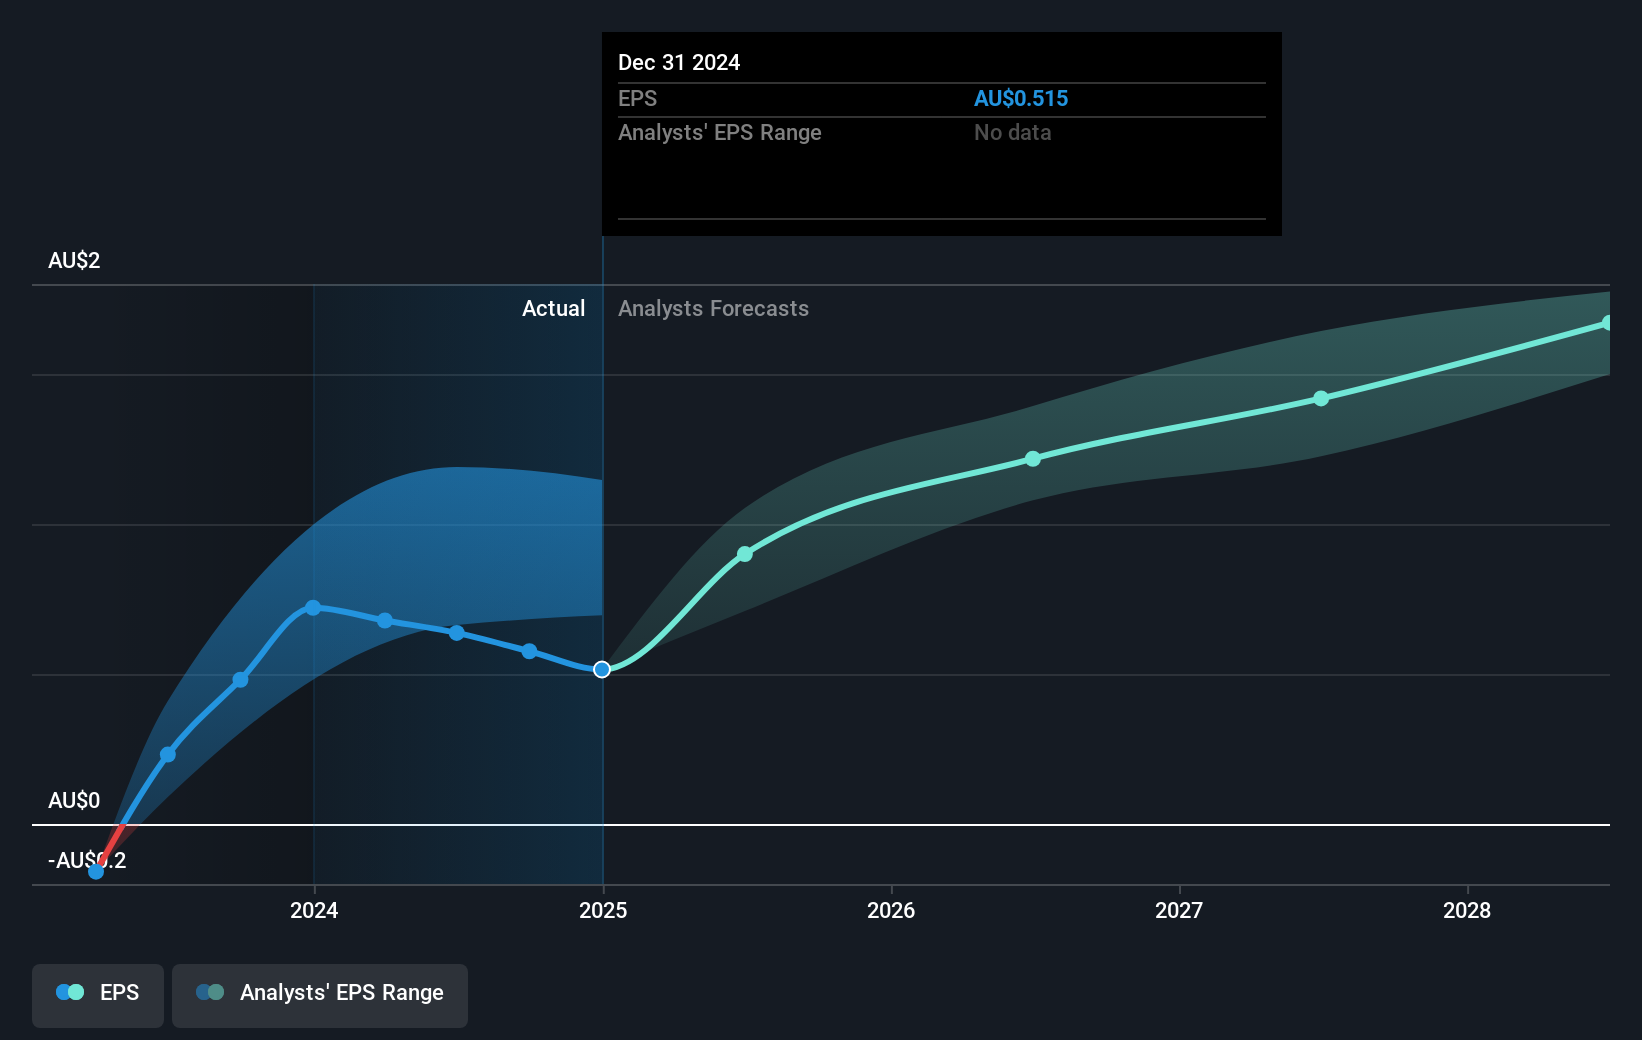Select the negative EPS point below AU$0
This screenshot has width=1642, height=1040.
96,871
